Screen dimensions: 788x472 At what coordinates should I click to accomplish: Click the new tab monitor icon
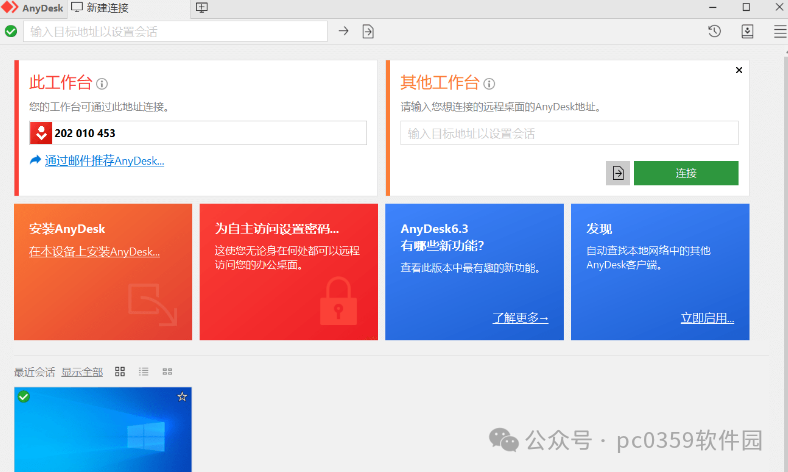point(202,8)
